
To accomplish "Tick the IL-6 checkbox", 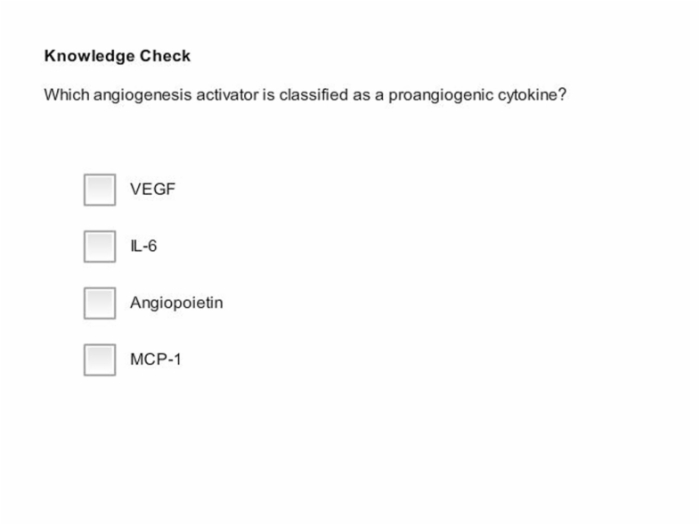I will [100, 246].
